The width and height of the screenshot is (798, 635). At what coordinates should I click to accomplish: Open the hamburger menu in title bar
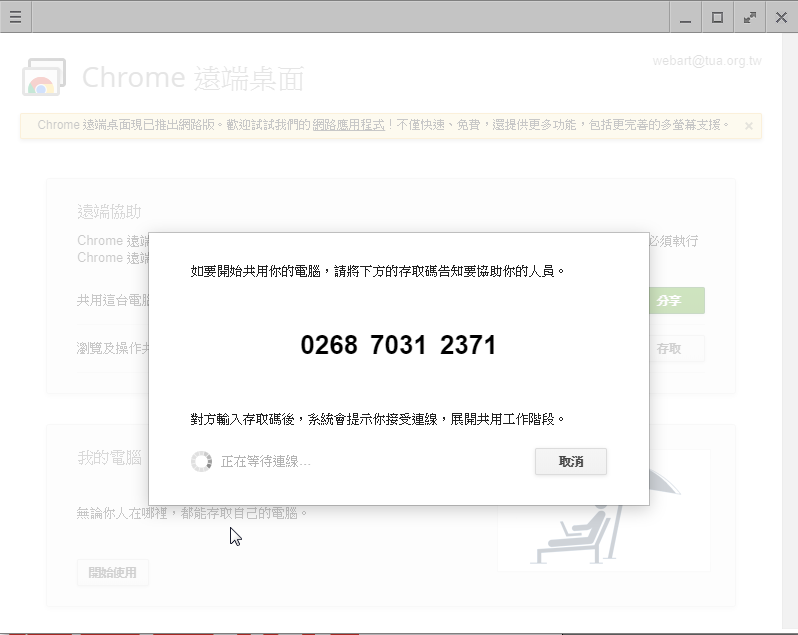tap(15, 17)
